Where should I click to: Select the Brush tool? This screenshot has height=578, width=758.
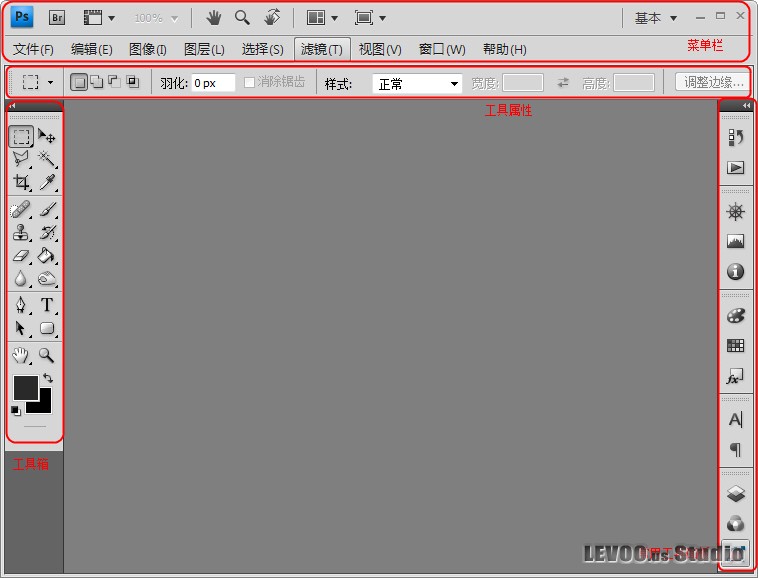pos(47,210)
